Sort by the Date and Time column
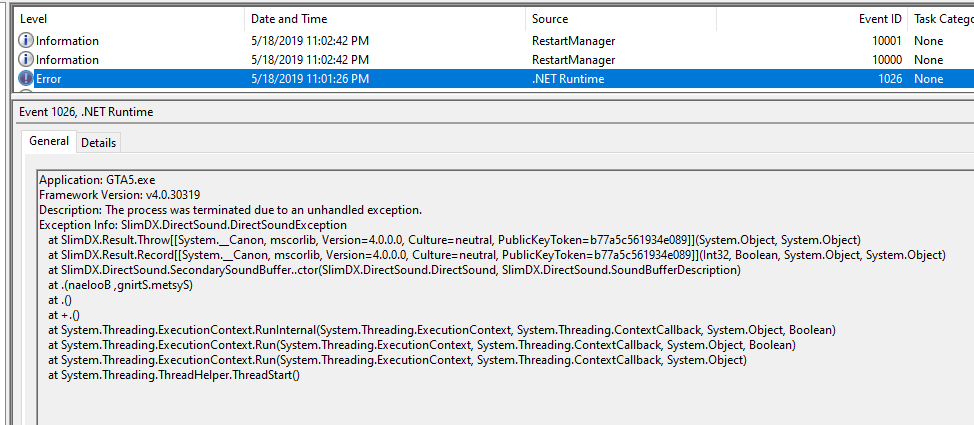Screen dimensions: 974x425 [x=291, y=19]
